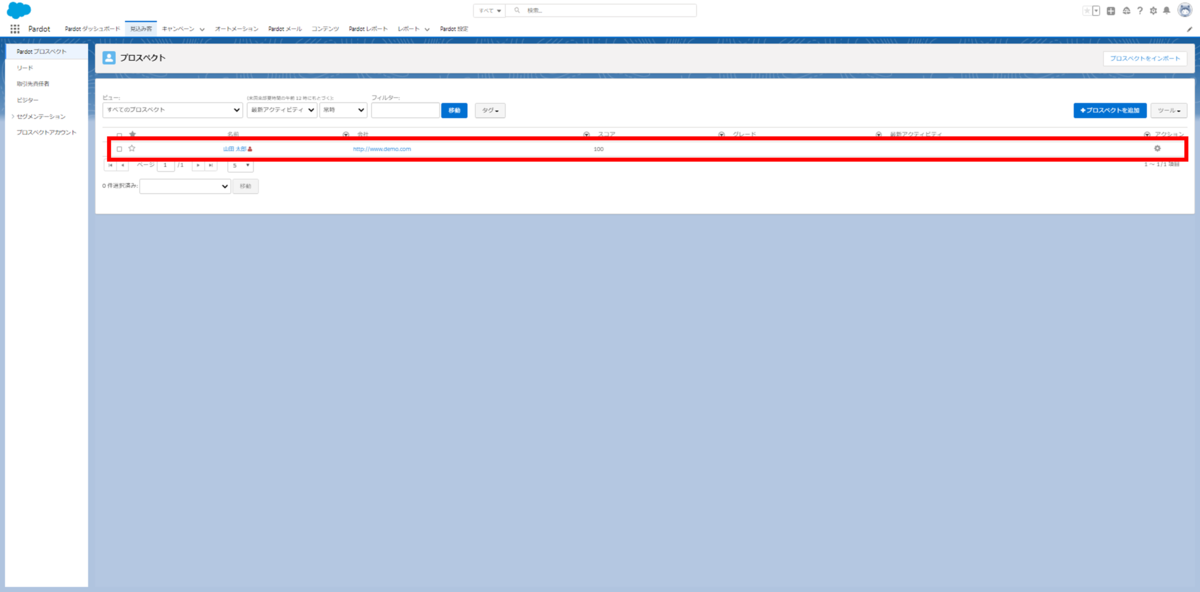Sort by the スコア column header
The image size is (1200, 592).
[607, 134]
